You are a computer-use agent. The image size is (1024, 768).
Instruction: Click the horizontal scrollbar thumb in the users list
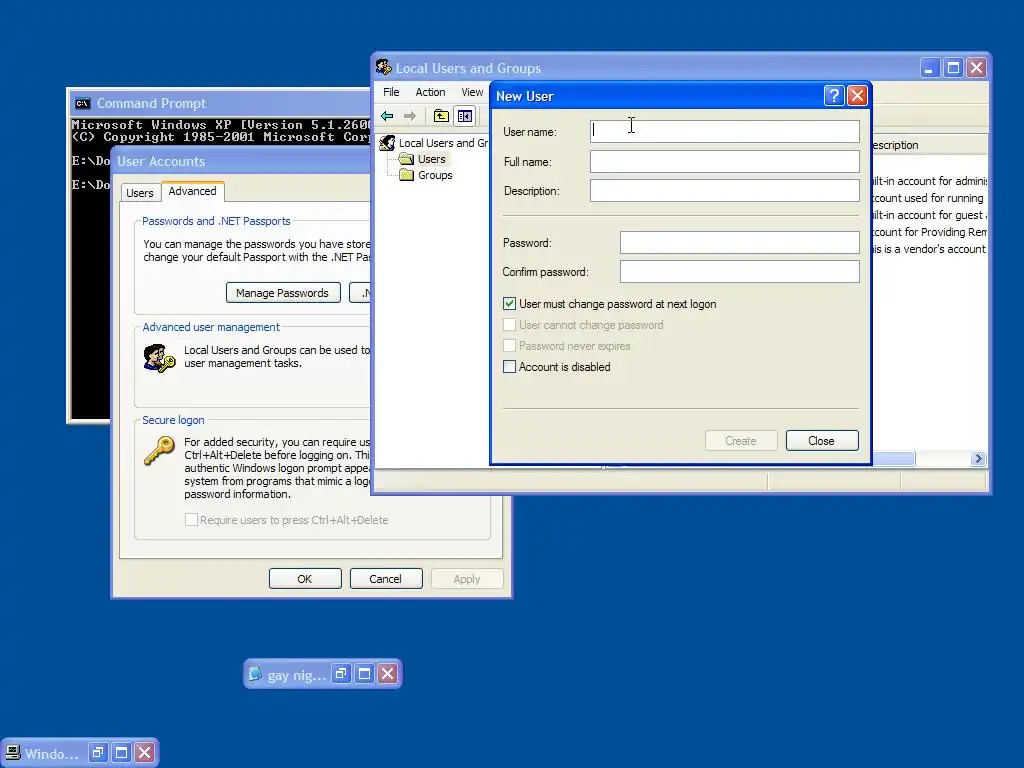tap(893, 458)
